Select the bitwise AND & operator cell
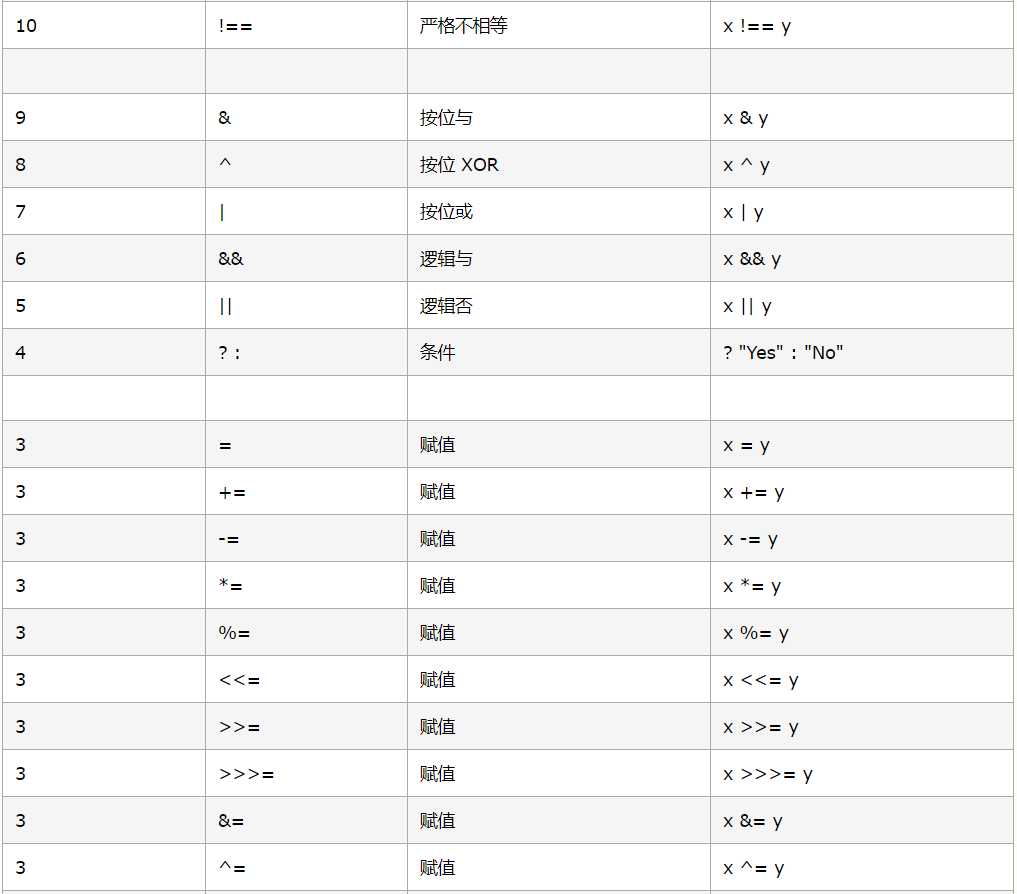Viewport: 1017px width, 894px height. coord(306,117)
